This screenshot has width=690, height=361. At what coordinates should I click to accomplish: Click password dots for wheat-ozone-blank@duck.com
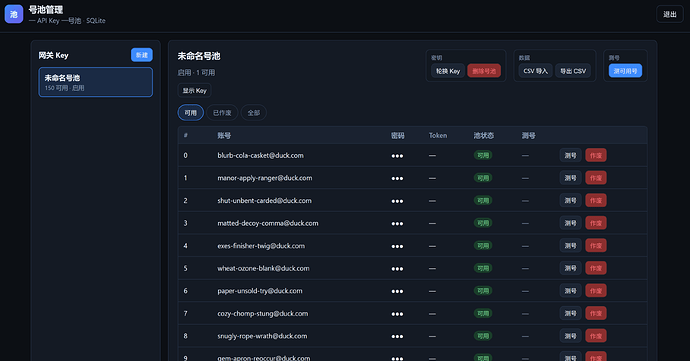[397, 269]
